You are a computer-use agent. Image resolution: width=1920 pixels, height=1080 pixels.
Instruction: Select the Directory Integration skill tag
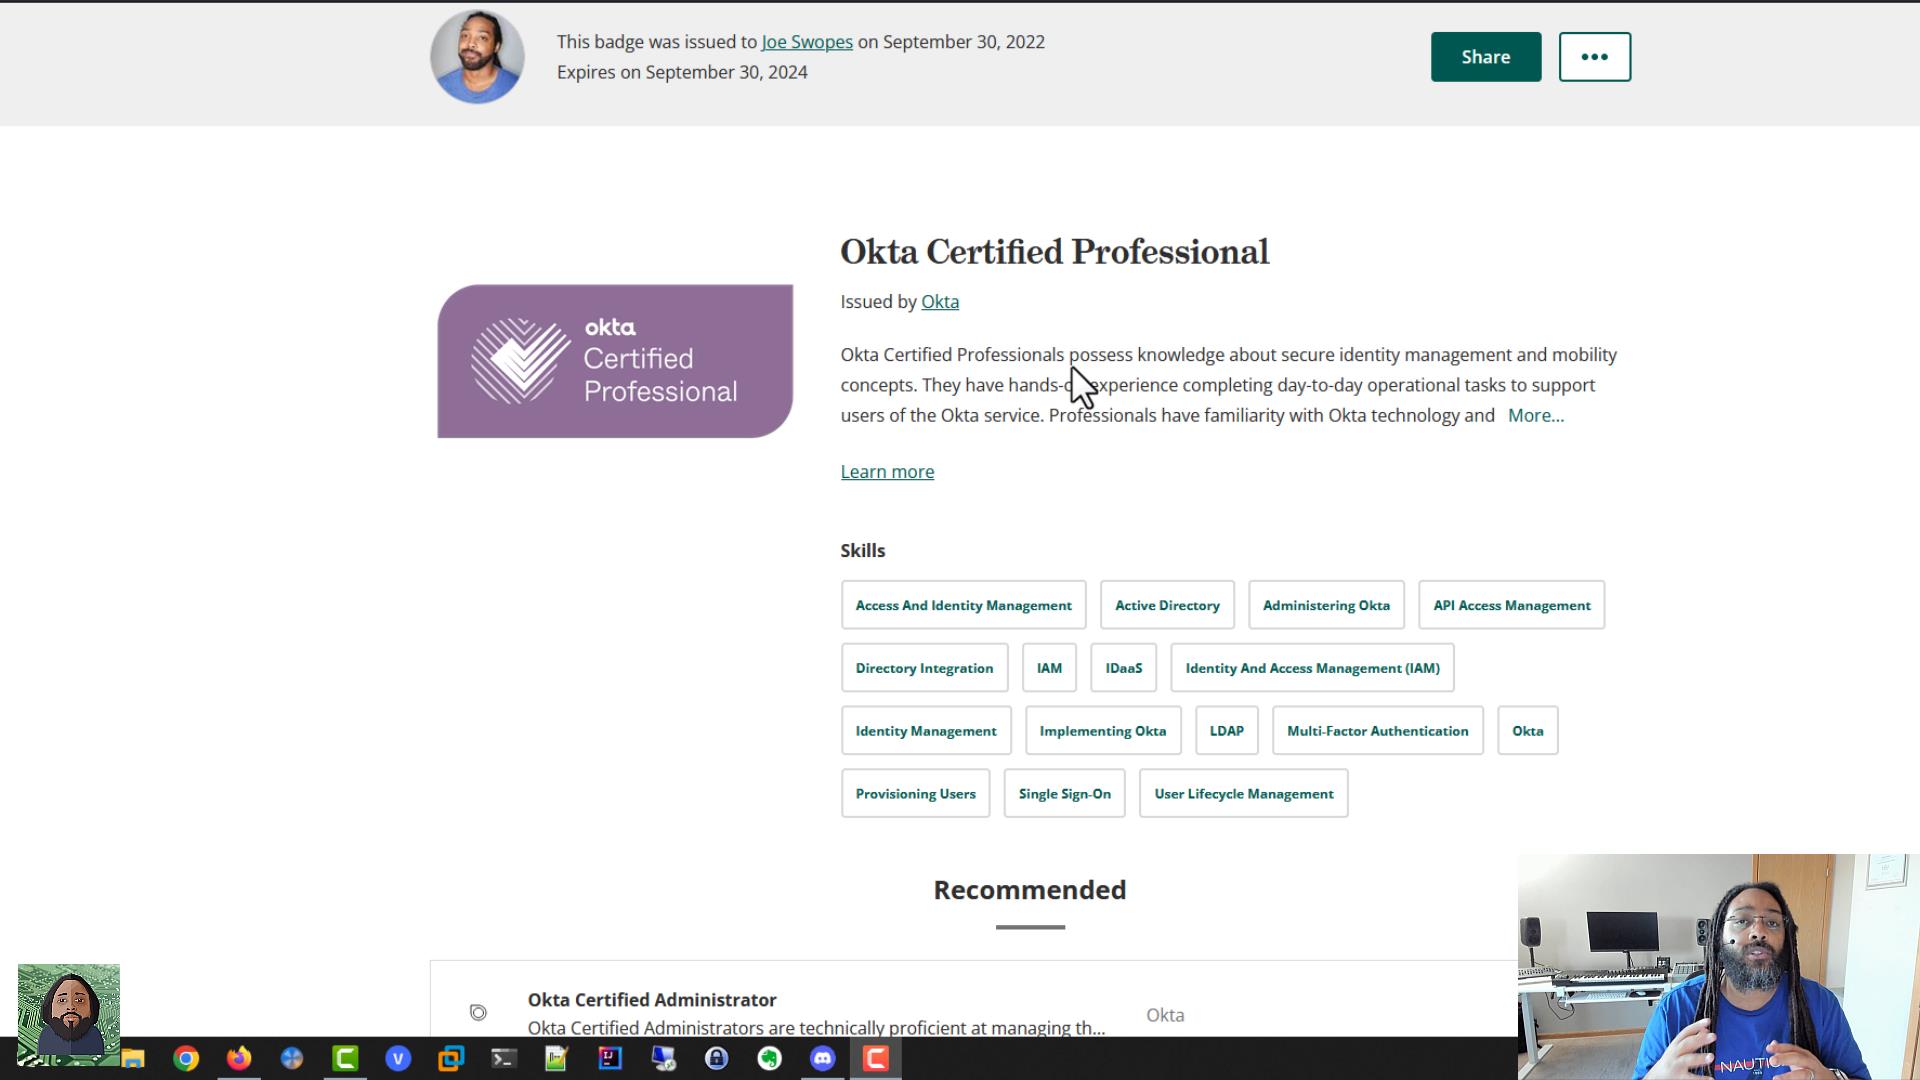(x=924, y=668)
